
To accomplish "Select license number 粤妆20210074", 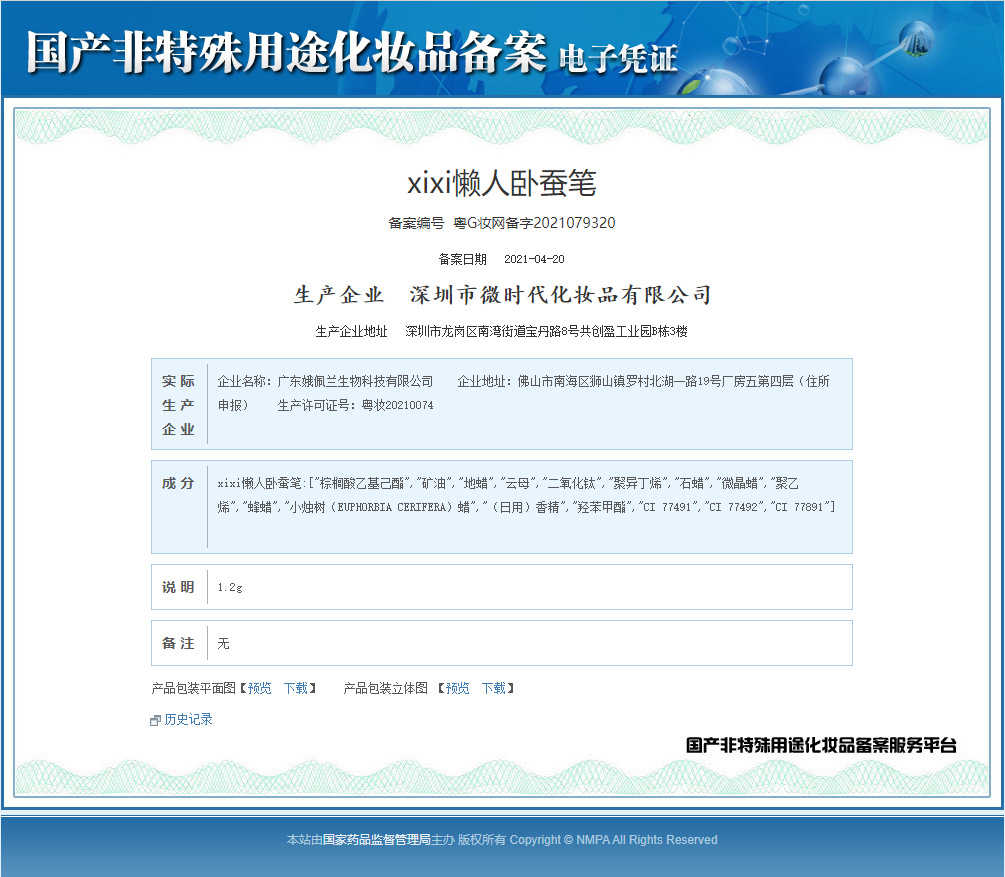I will 397,405.
